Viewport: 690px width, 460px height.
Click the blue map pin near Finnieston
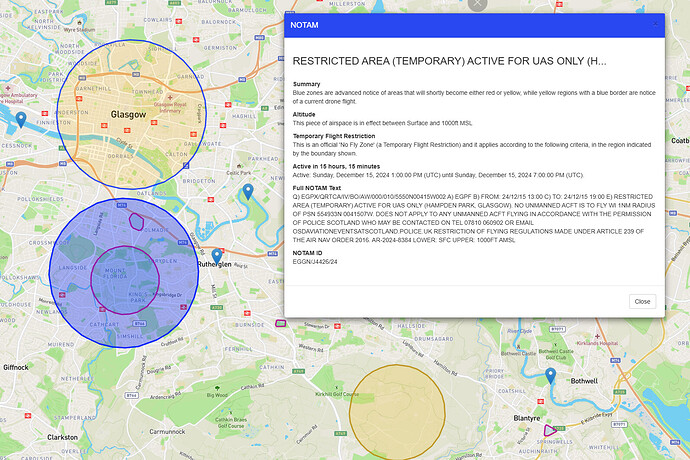coord(21,121)
